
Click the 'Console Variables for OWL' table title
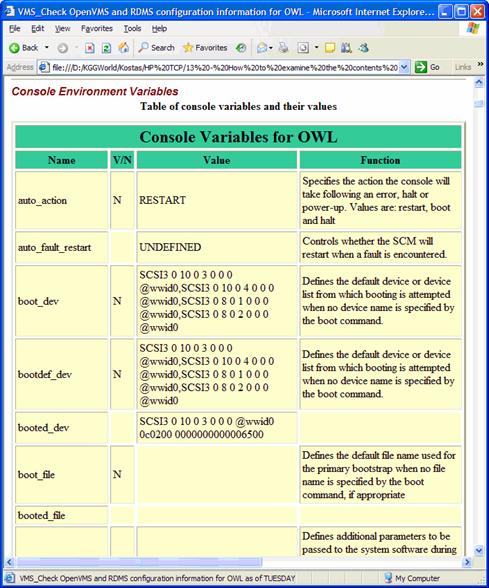click(x=238, y=136)
